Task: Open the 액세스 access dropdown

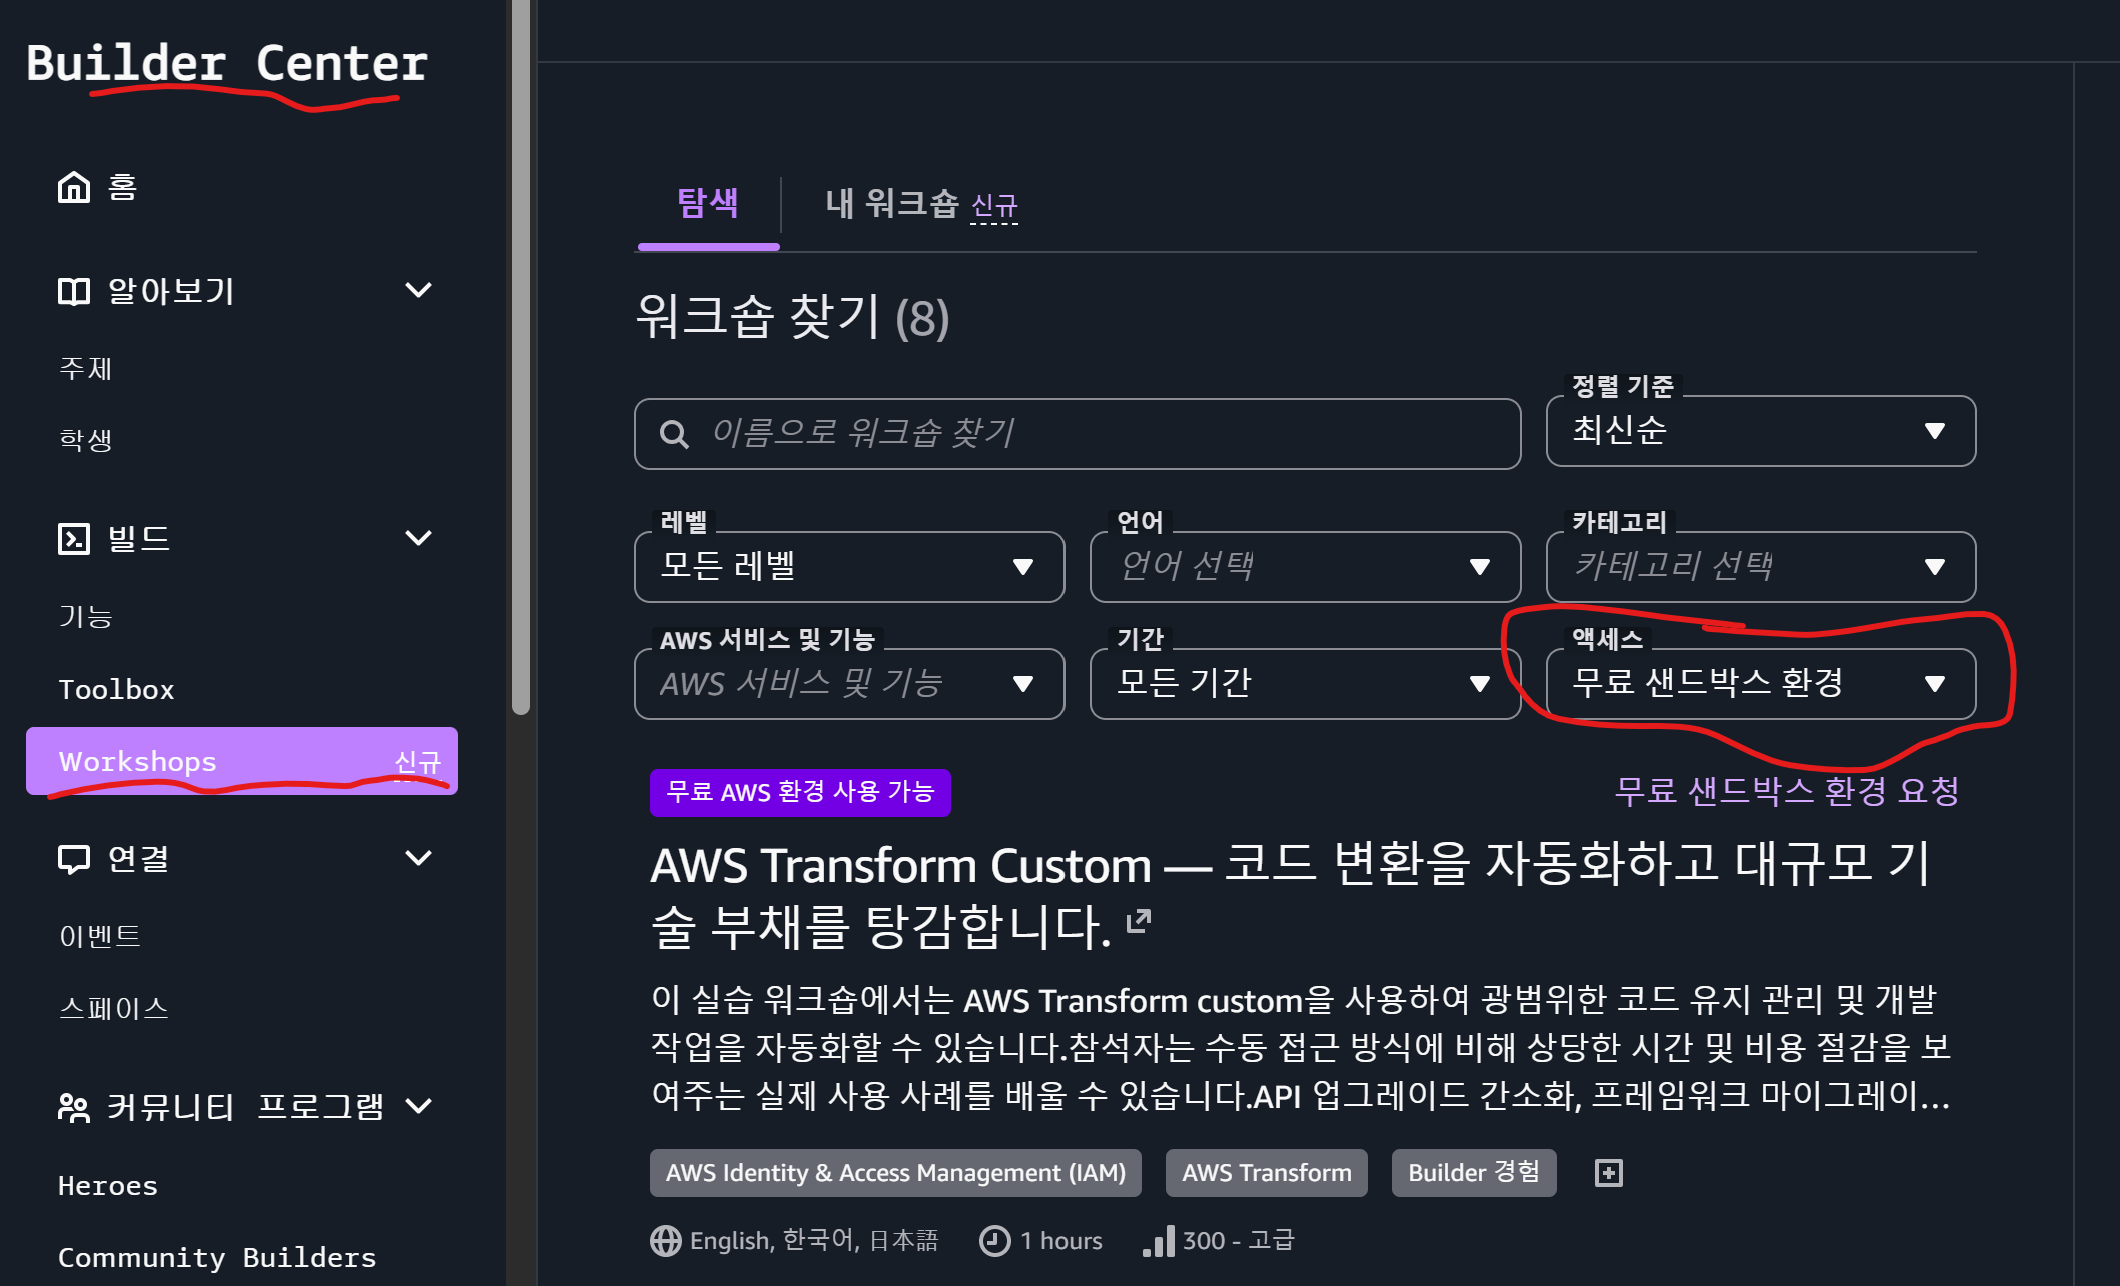Action: point(1761,684)
